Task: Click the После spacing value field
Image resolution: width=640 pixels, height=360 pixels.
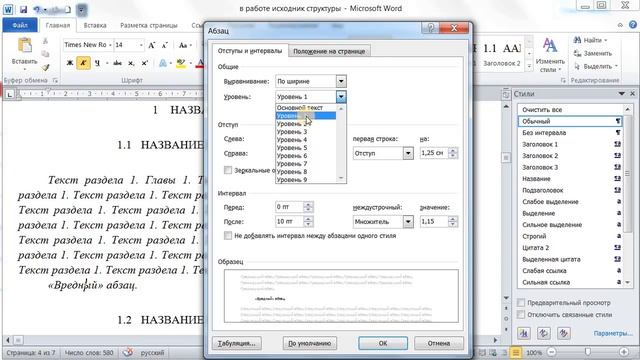Action: [289, 222]
